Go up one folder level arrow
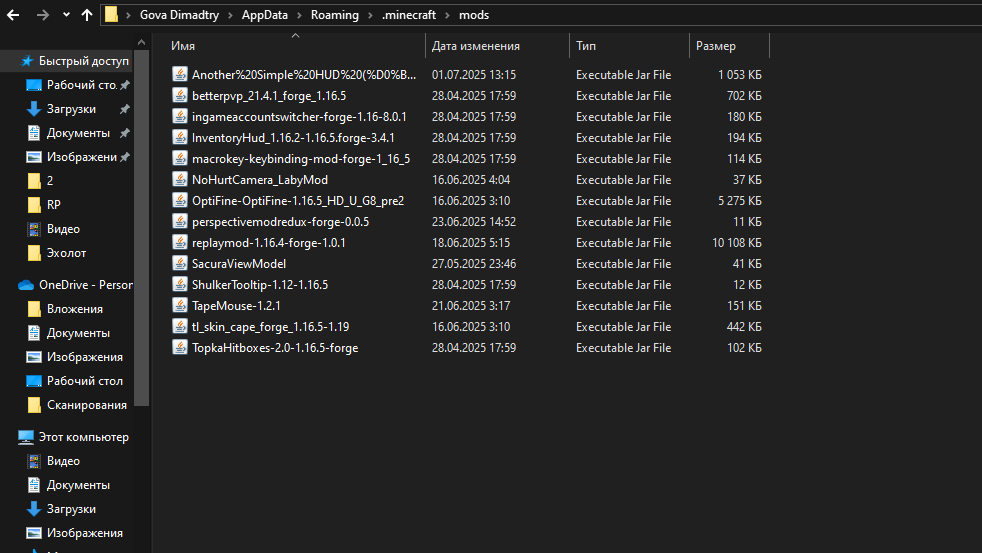The image size is (982, 553). pyautogui.click(x=86, y=15)
